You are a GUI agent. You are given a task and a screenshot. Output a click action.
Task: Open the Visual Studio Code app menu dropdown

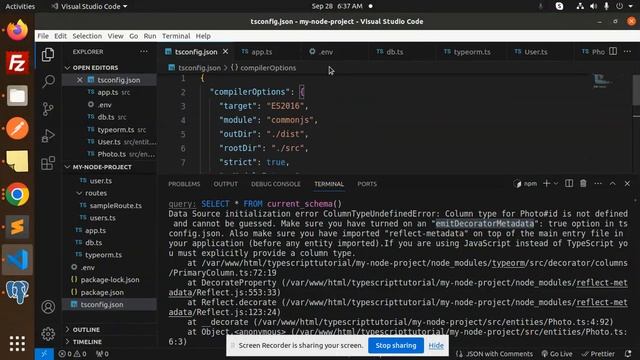pyautogui.click(x=89, y=6)
